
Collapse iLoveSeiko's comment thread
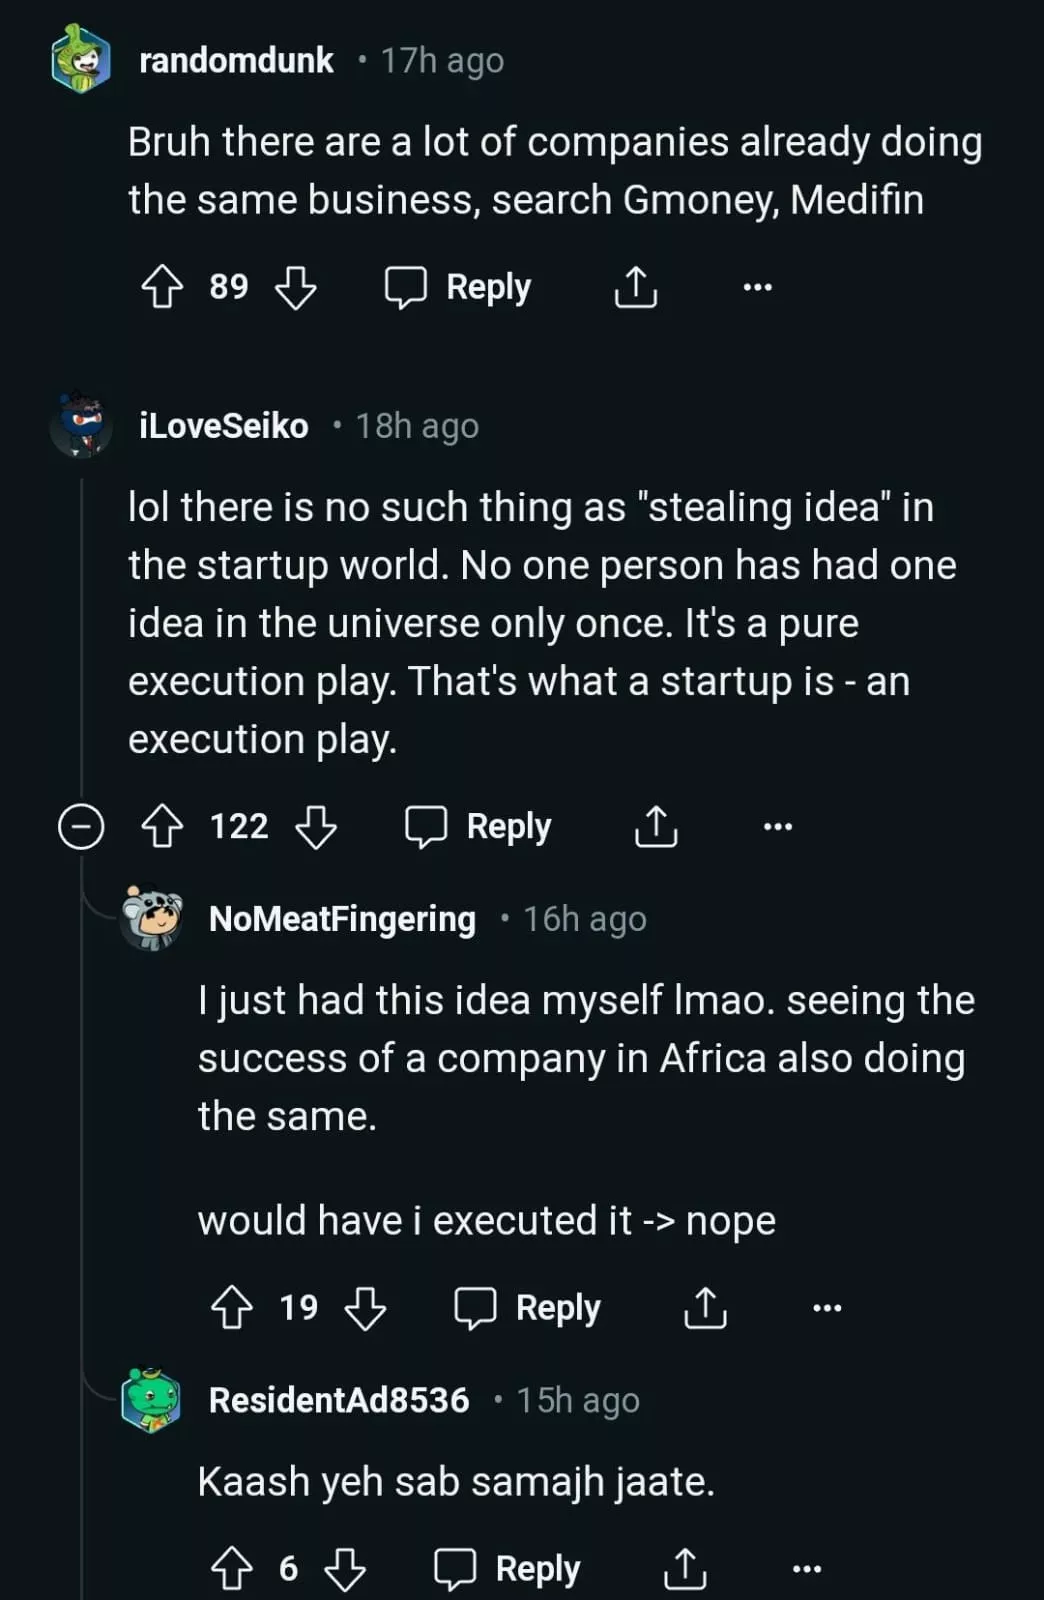(81, 827)
